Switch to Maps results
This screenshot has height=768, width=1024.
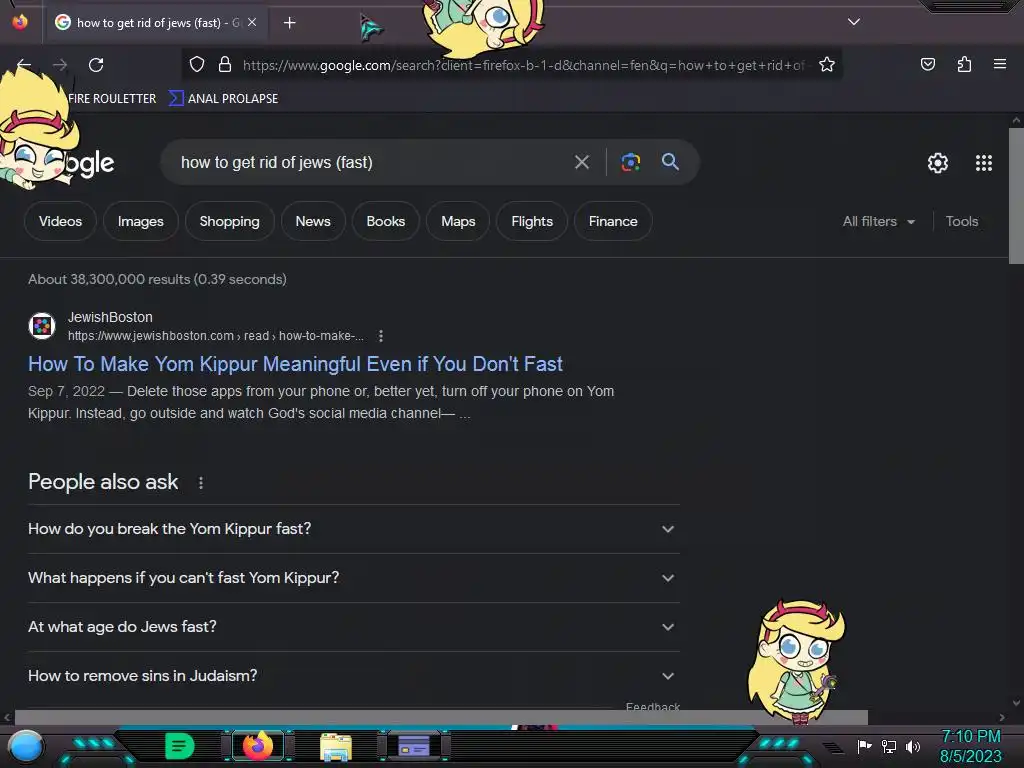coord(458,221)
